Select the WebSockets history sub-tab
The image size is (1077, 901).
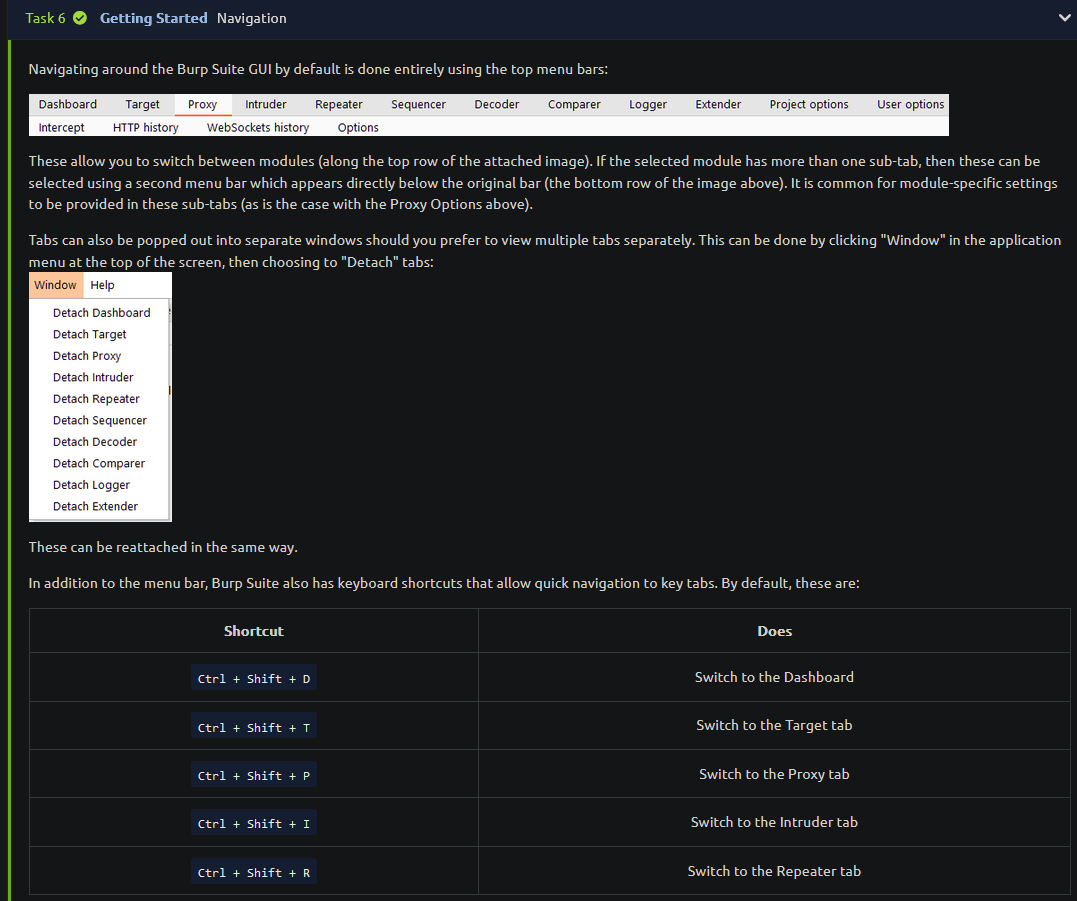click(258, 127)
